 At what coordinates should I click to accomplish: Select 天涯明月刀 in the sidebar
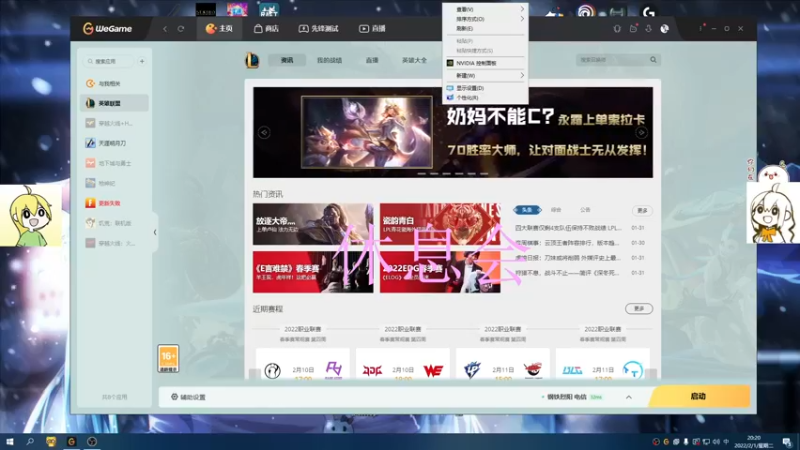tap(114, 143)
